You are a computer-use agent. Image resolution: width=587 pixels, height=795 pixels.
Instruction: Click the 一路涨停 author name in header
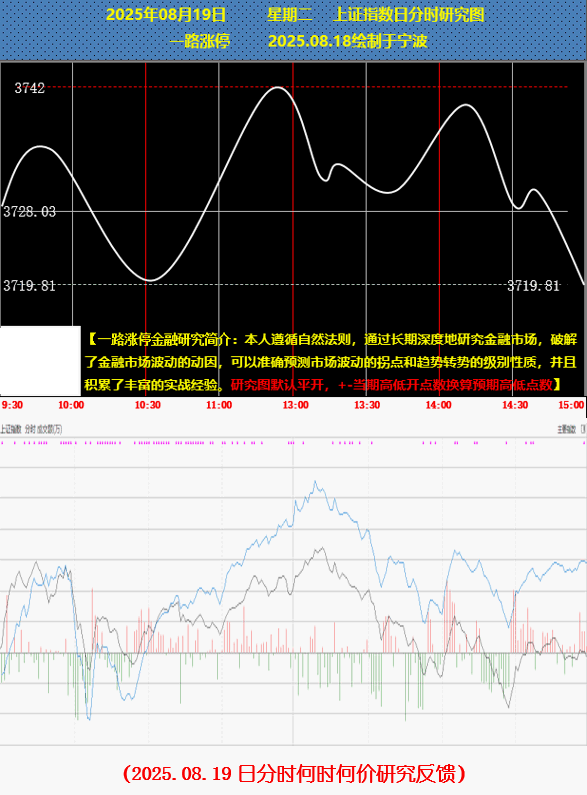pyautogui.click(x=199, y=41)
